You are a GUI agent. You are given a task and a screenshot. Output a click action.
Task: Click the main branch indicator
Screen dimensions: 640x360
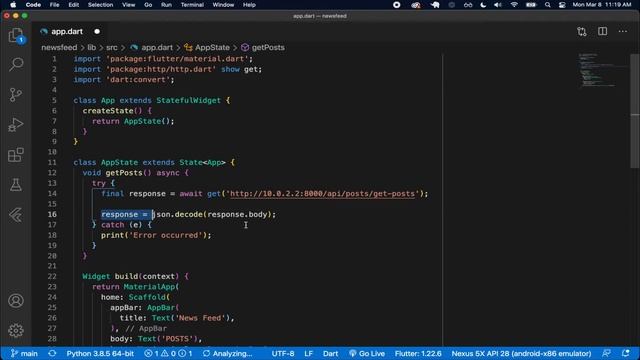[x=24, y=353]
